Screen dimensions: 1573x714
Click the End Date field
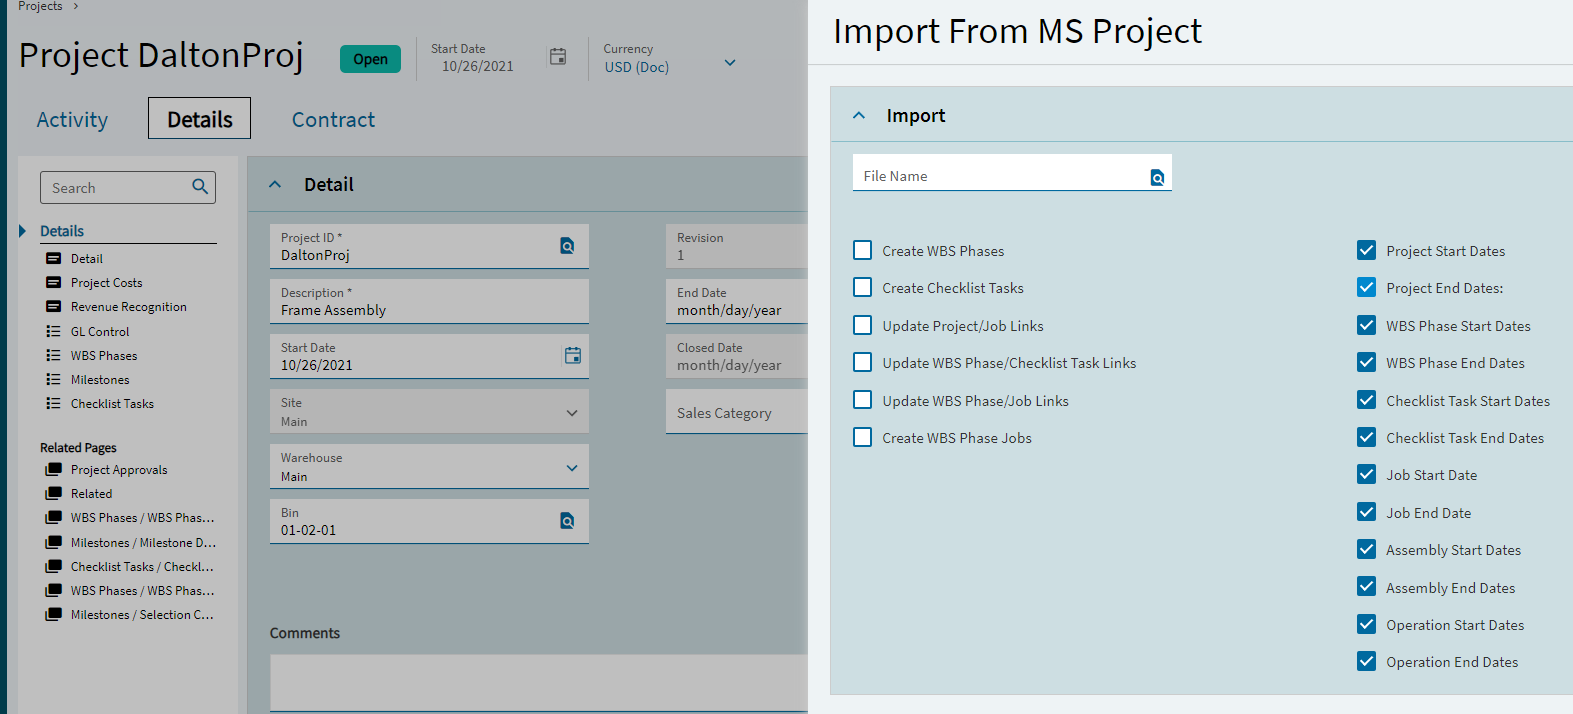click(x=736, y=301)
